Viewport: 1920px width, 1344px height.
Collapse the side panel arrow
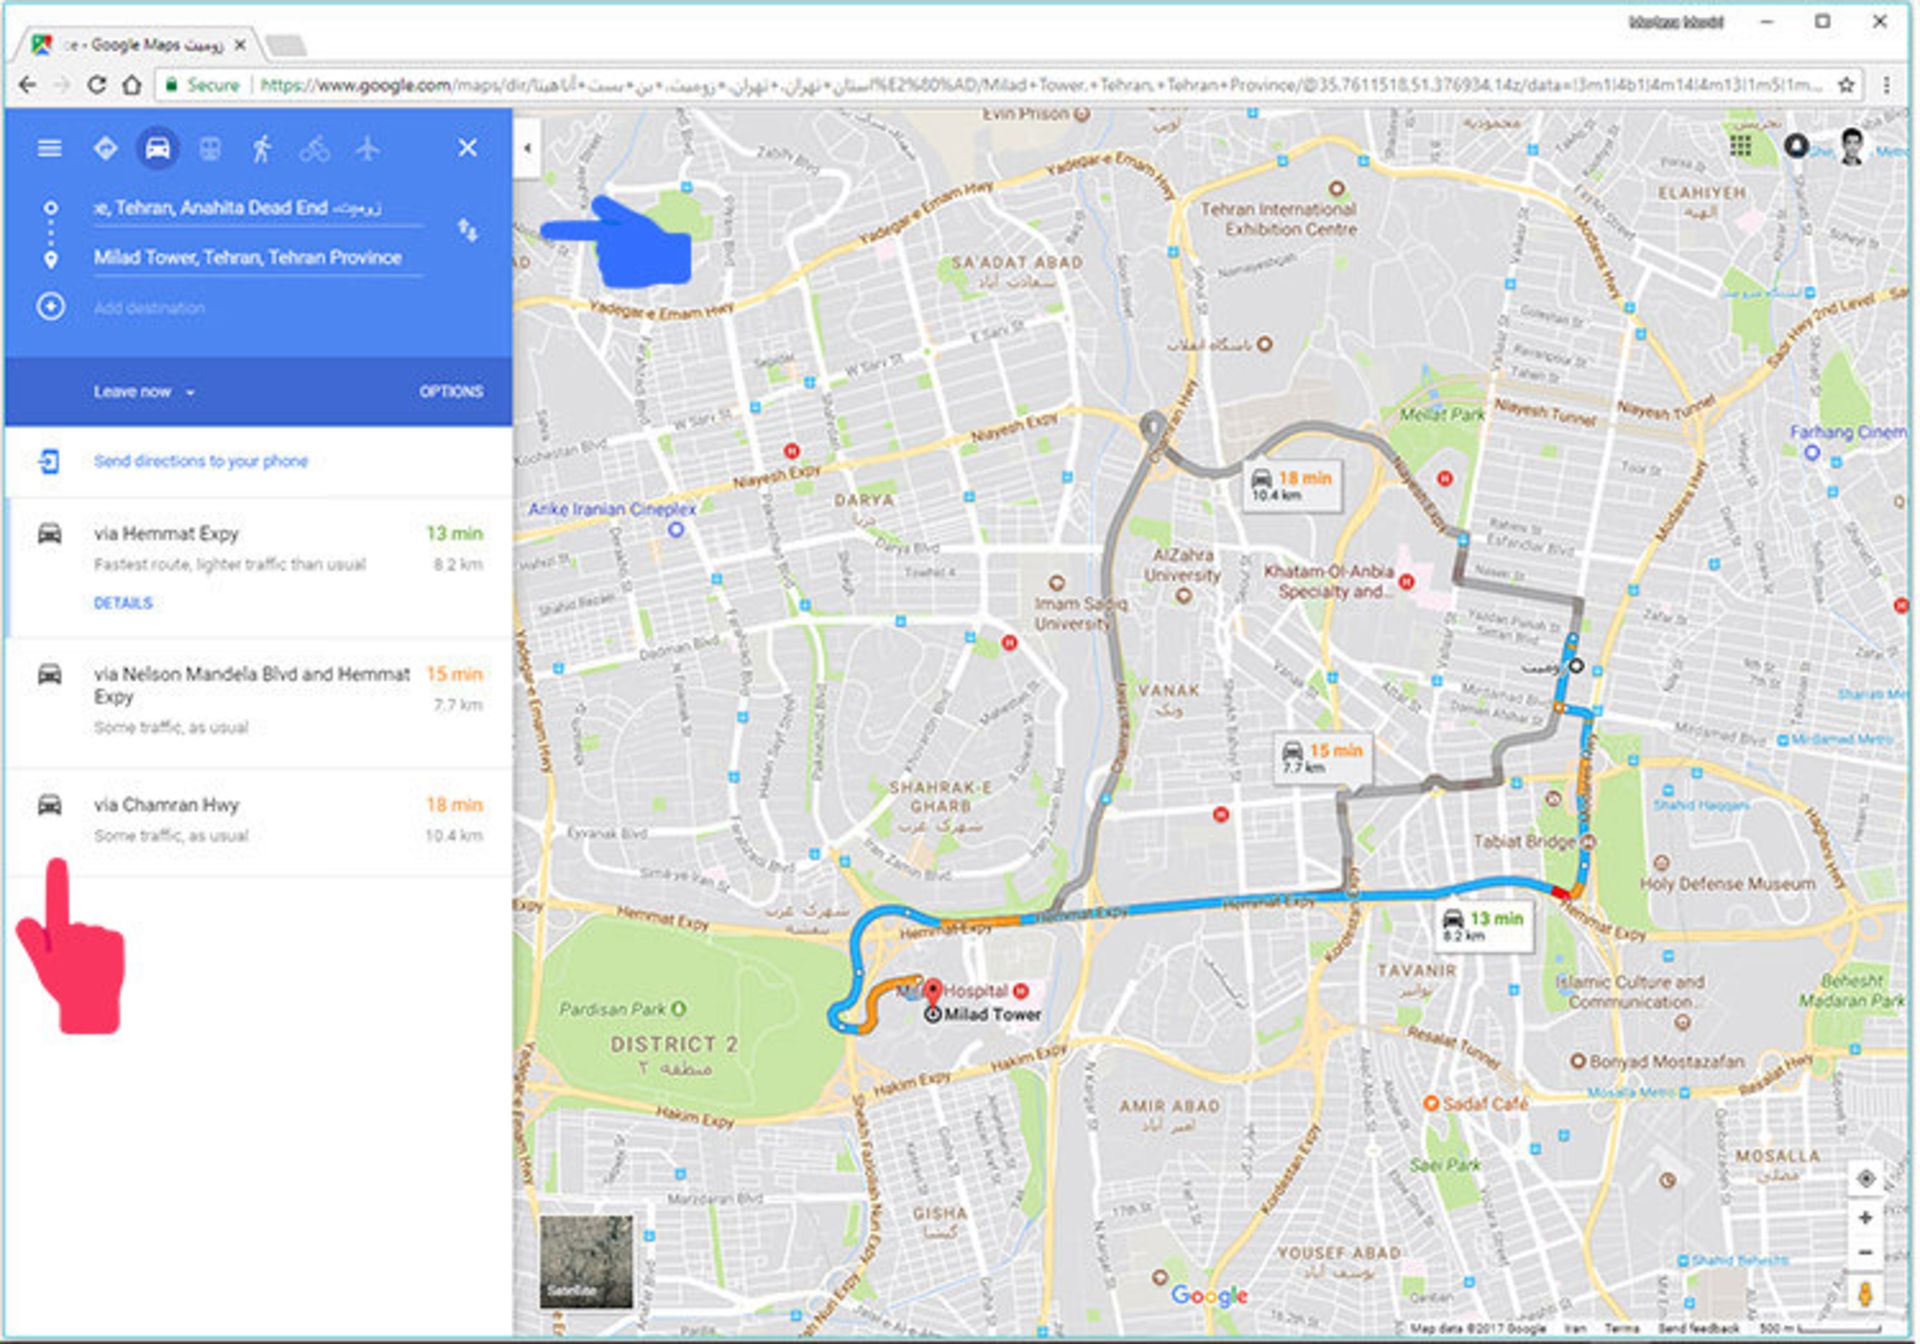click(x=527, y=148)
